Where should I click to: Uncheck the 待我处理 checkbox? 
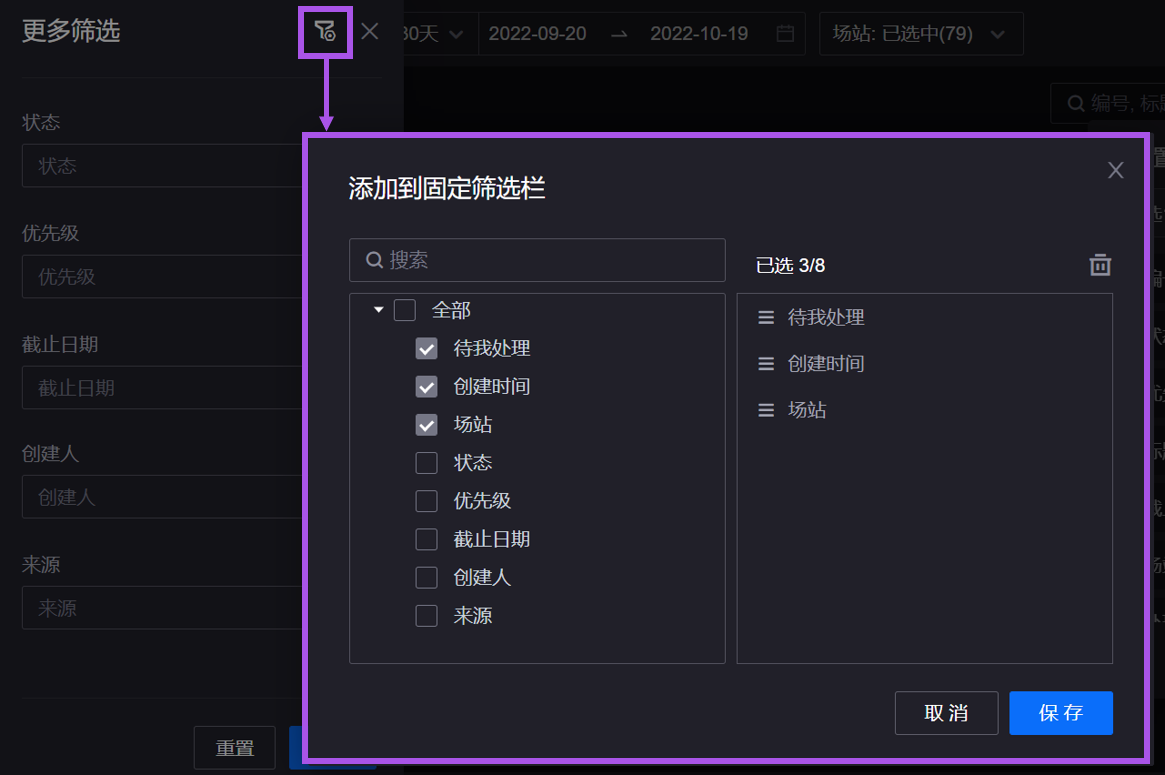click(427, 349)
